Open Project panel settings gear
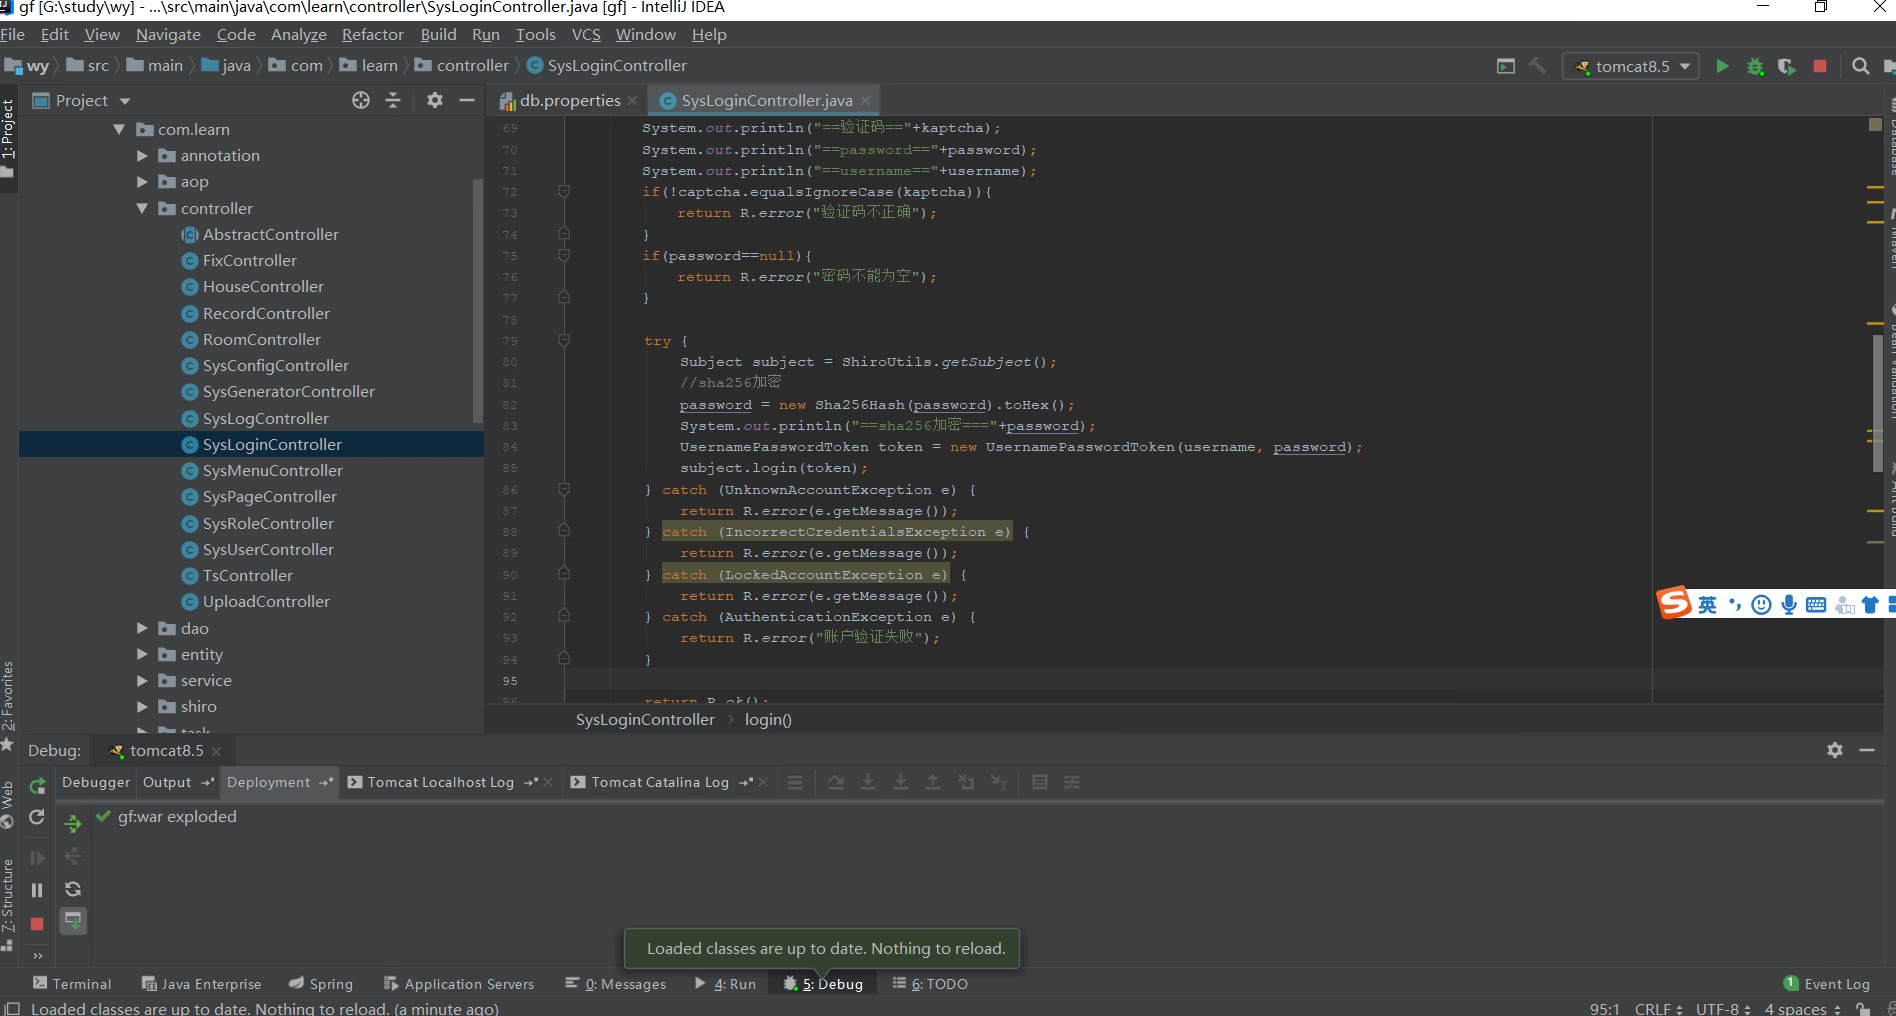The width and height of the screenshot is (1896, 1016). [435, 100]
